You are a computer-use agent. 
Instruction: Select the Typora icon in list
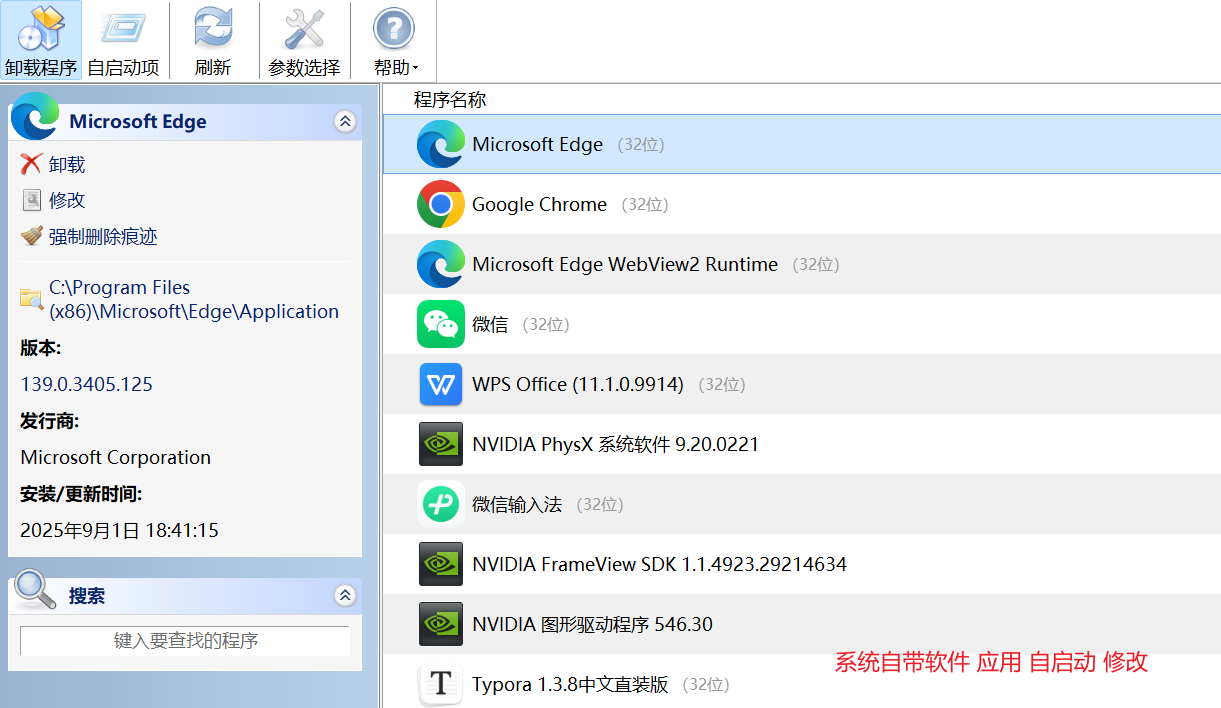tap(441, 684)
